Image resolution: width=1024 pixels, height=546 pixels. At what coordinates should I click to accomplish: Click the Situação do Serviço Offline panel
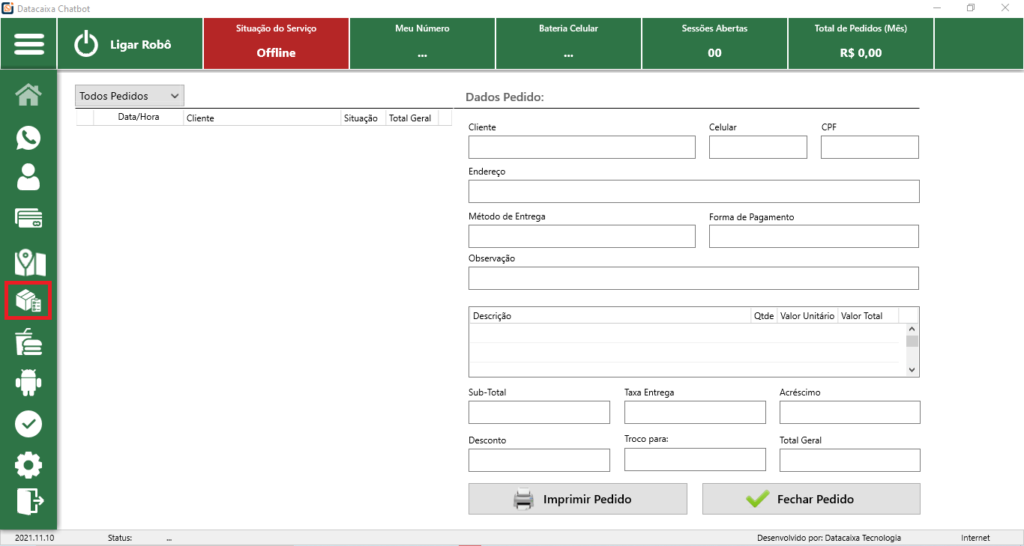(x=276, y=44)
